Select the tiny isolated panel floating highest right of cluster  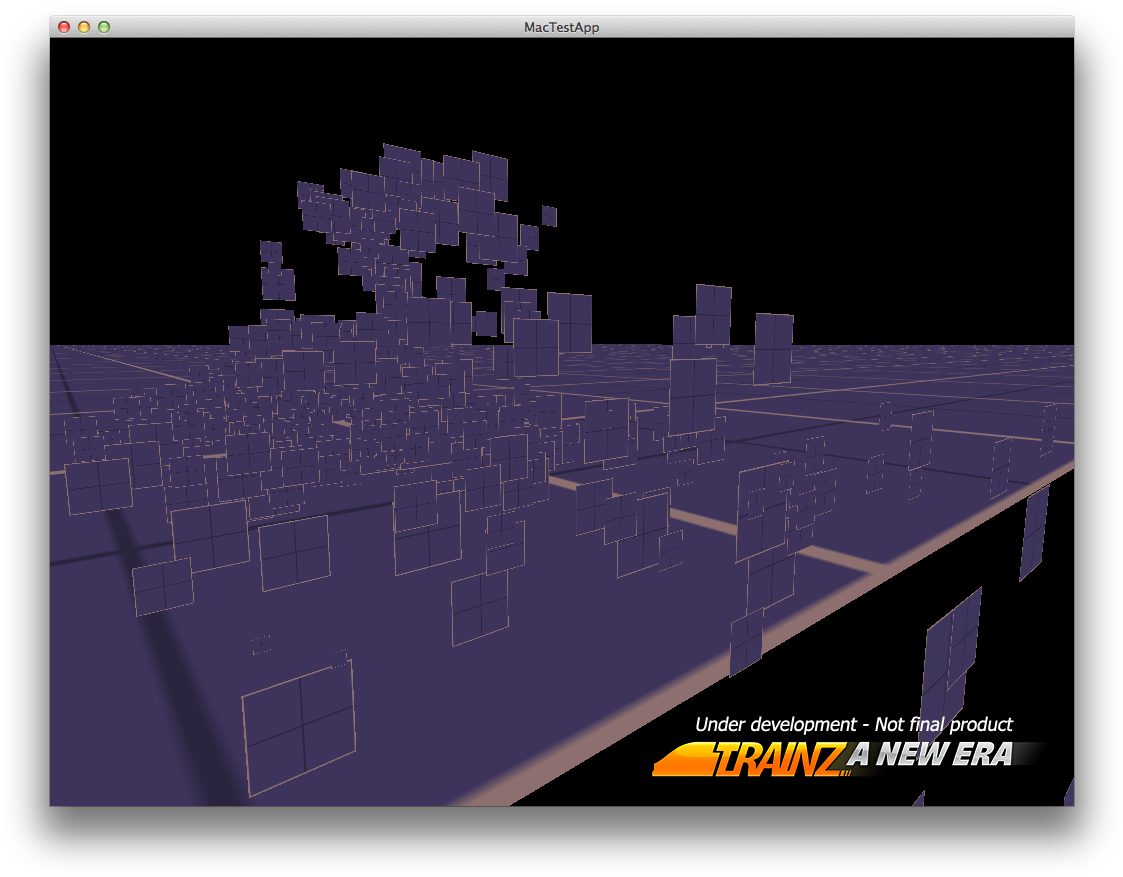point(549,216)
